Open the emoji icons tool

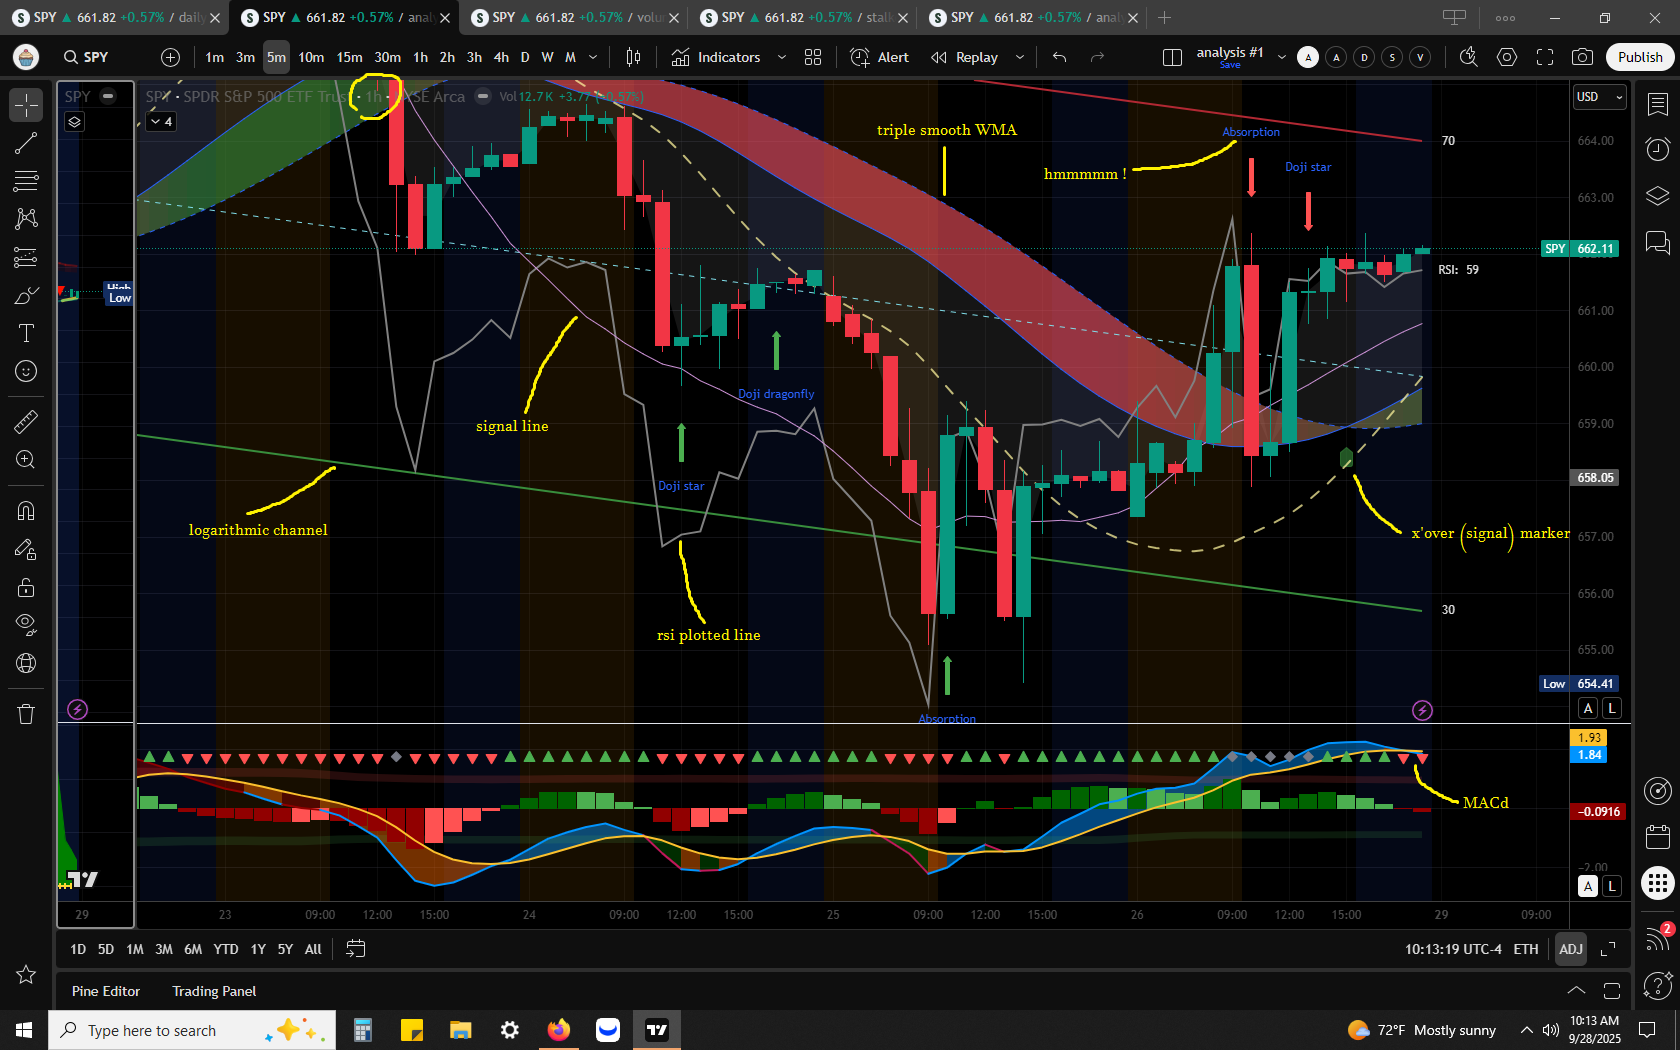(x=26, y=371)
